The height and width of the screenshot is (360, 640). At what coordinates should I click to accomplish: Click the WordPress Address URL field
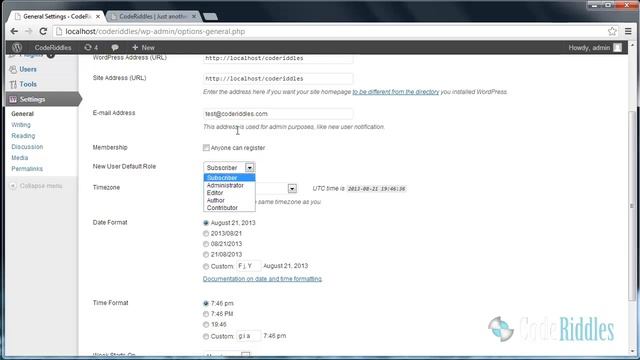point(278,58)
